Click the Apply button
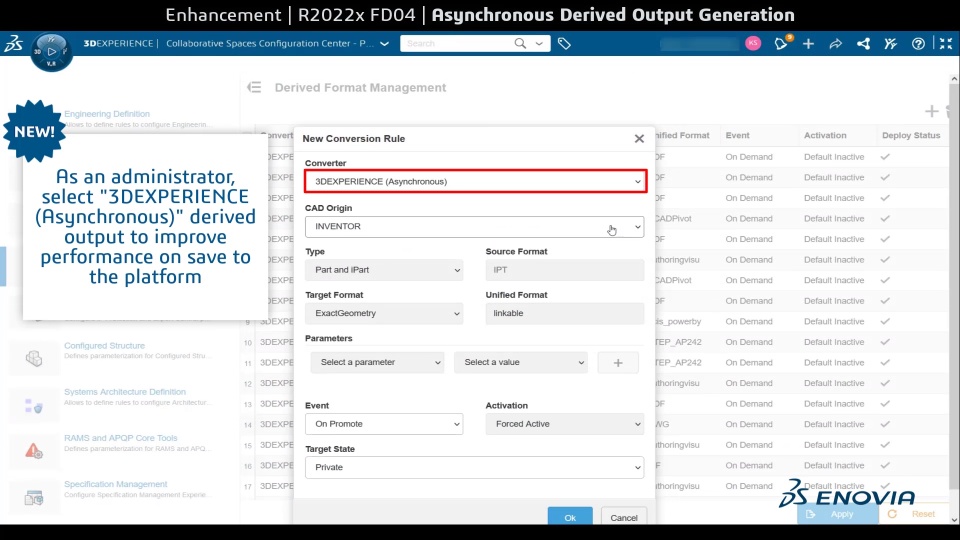Screen dimensions: 960x540 (x=838, y=514)
